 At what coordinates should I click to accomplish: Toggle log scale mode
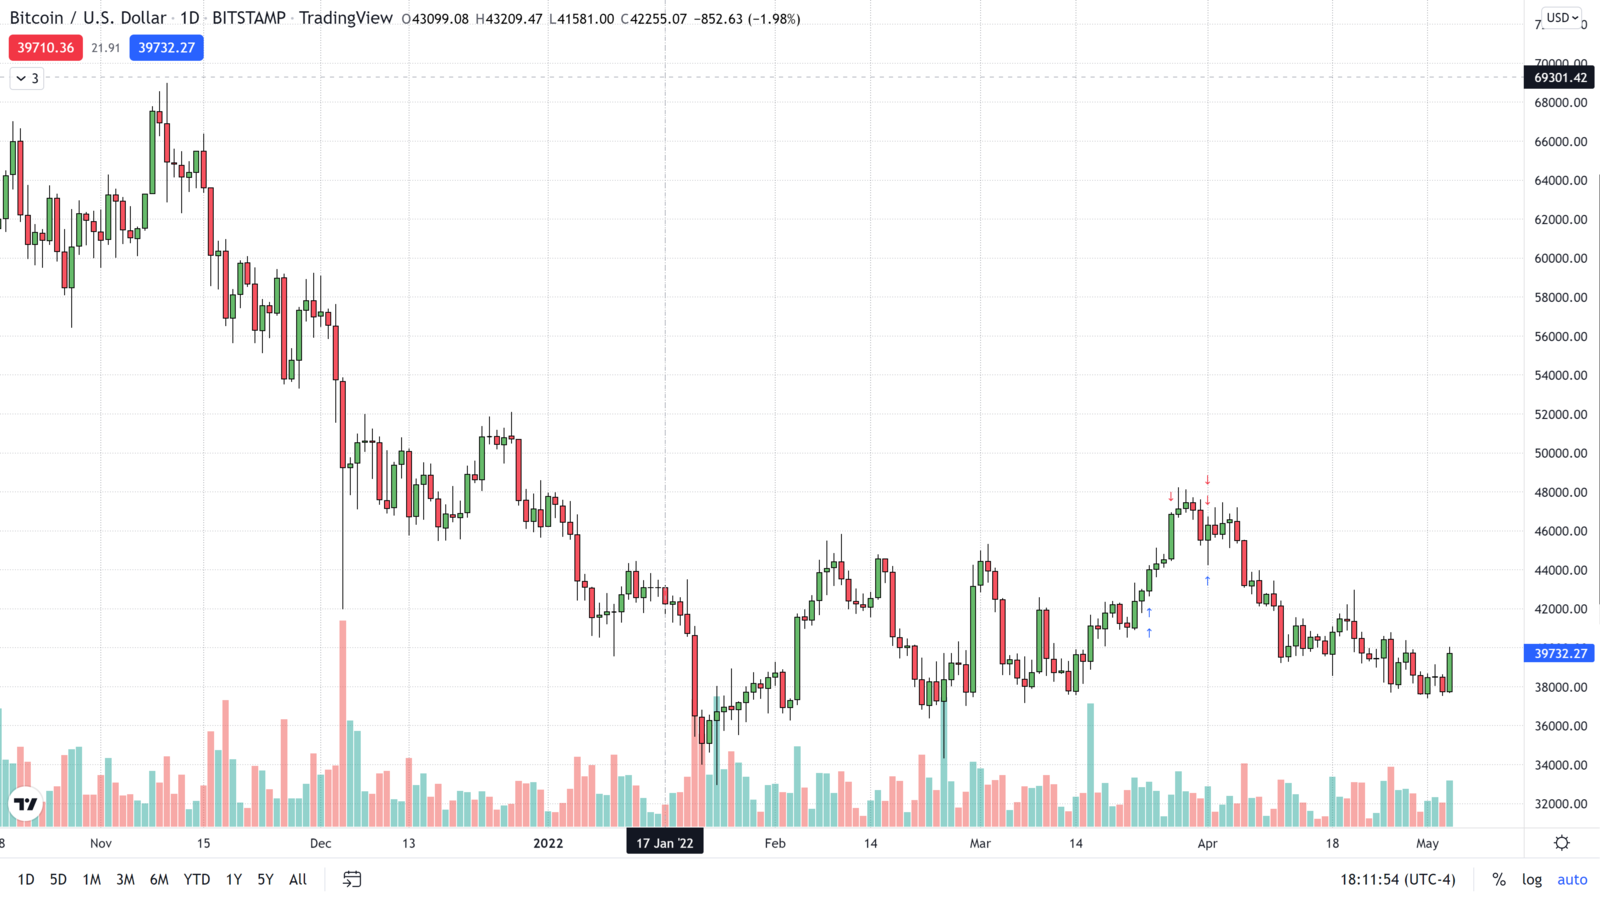pos(1531,880)
